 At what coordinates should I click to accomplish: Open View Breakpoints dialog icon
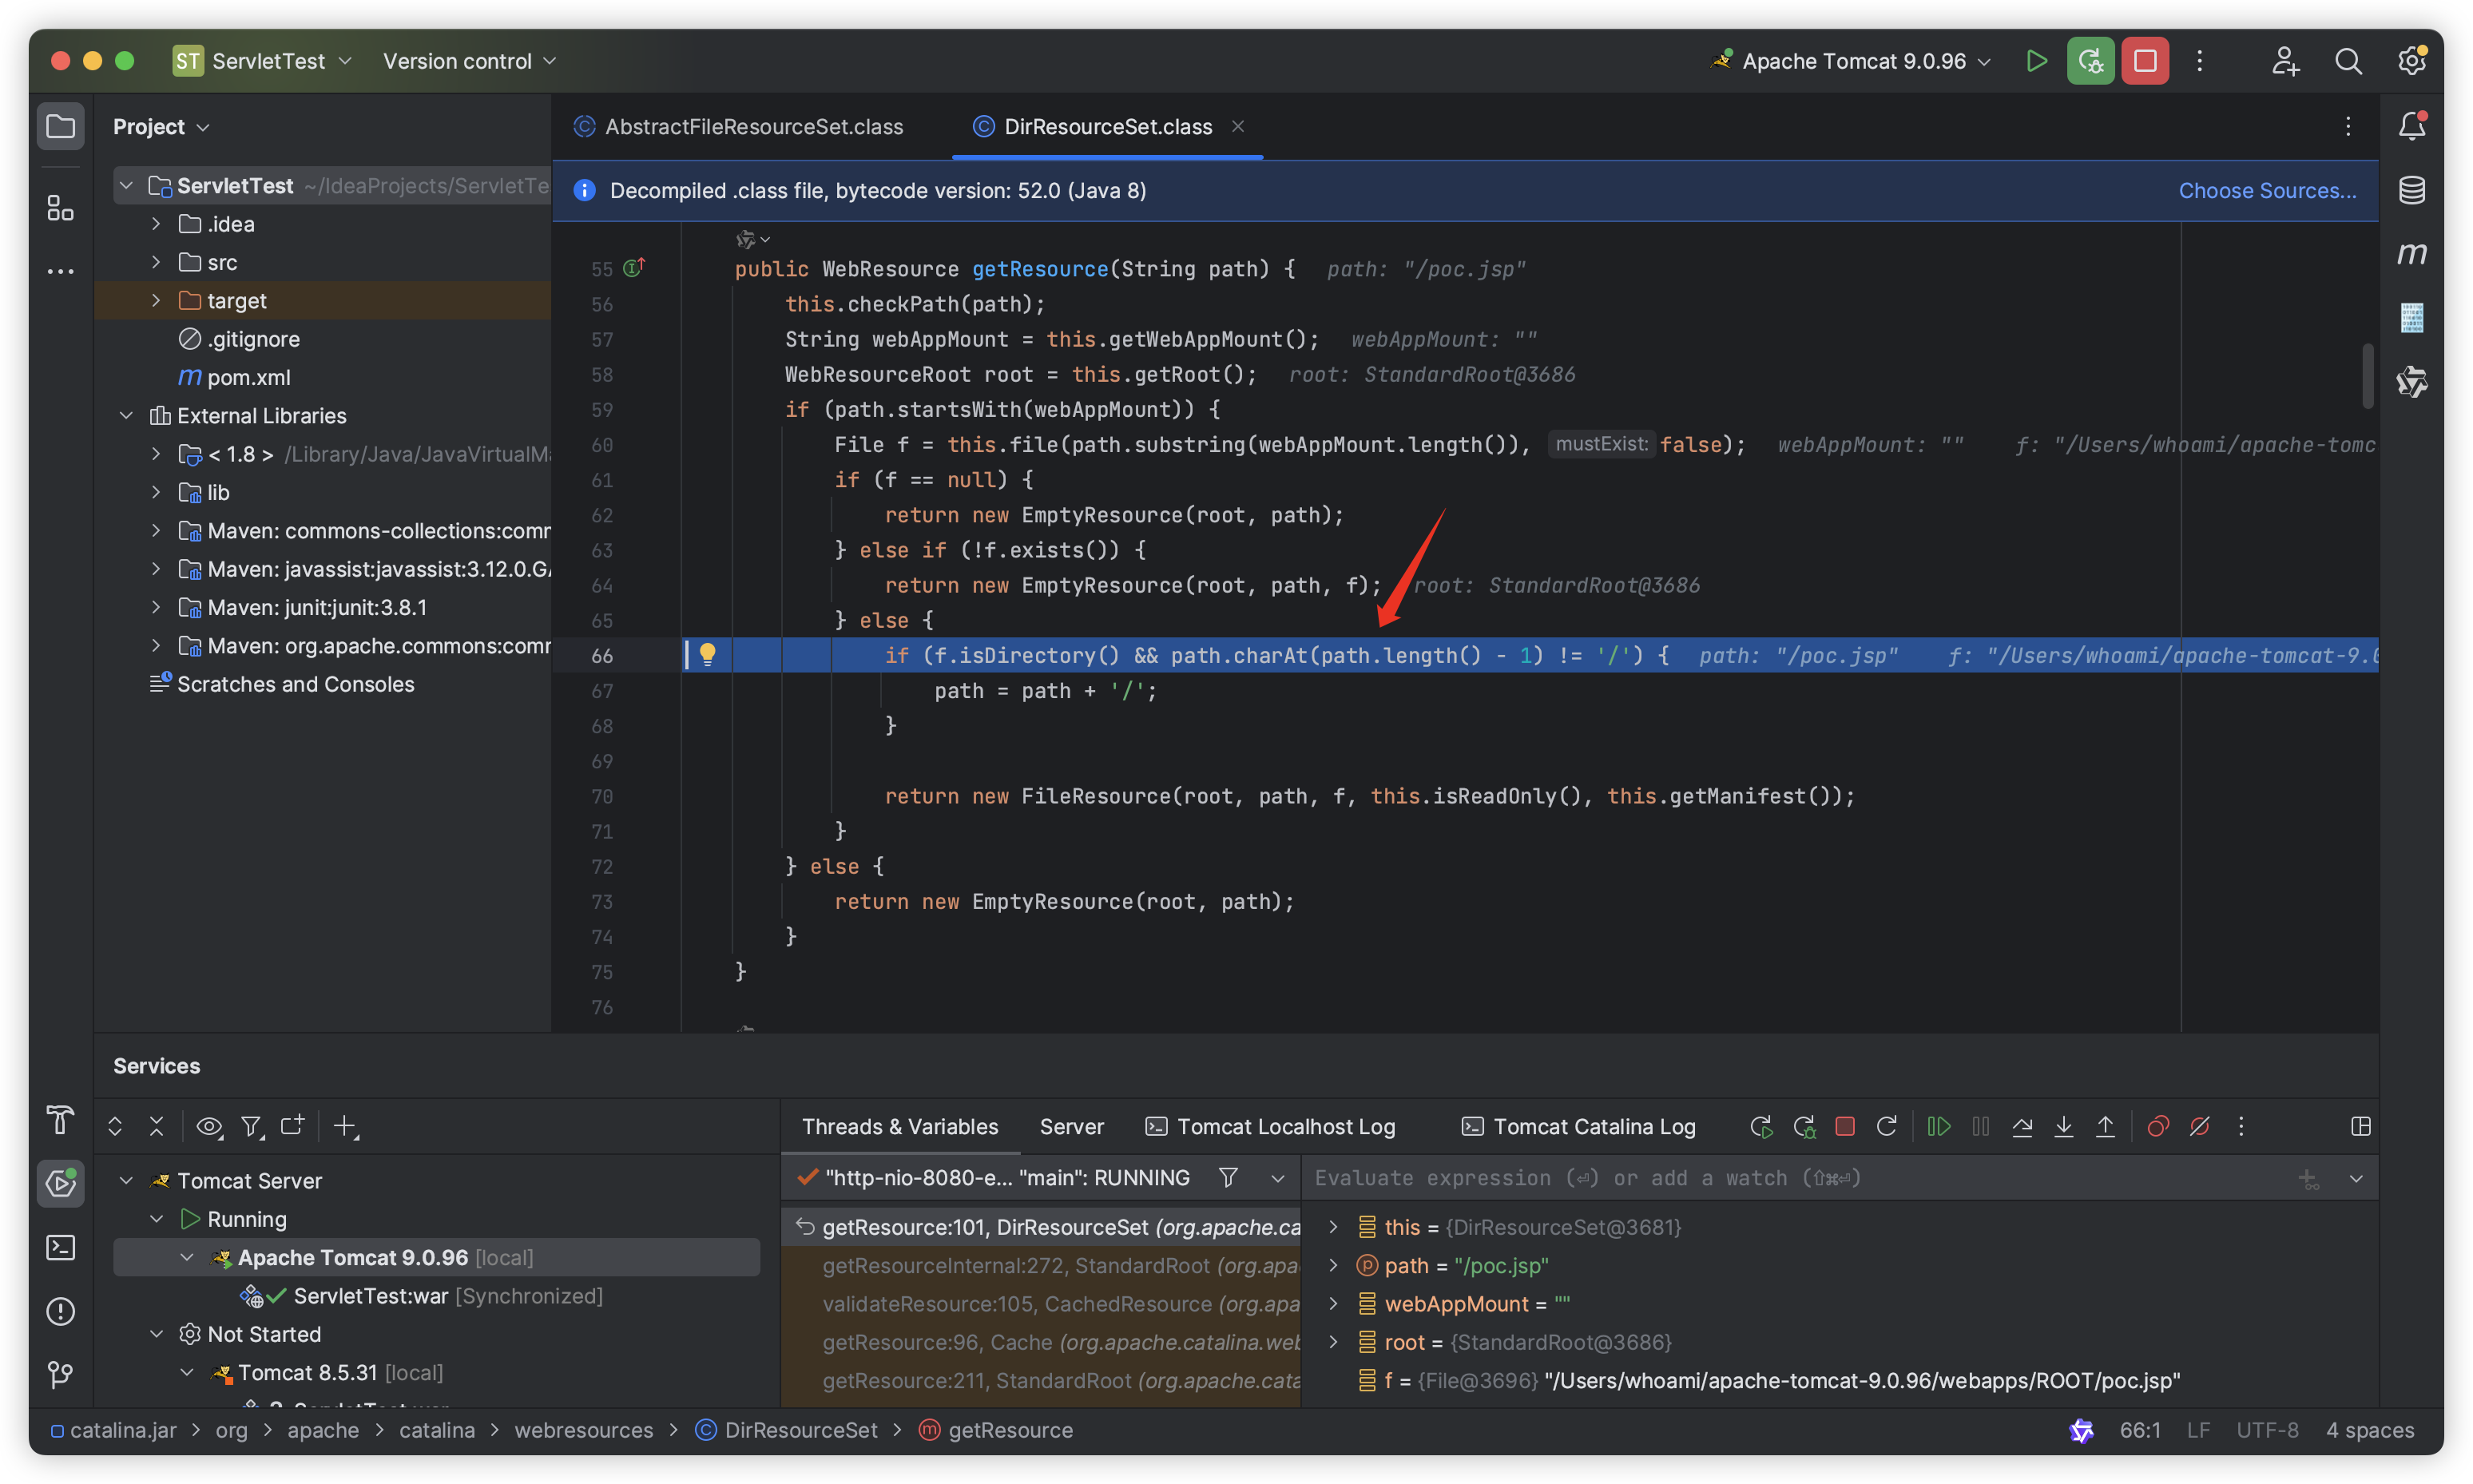[2158, 1126]
